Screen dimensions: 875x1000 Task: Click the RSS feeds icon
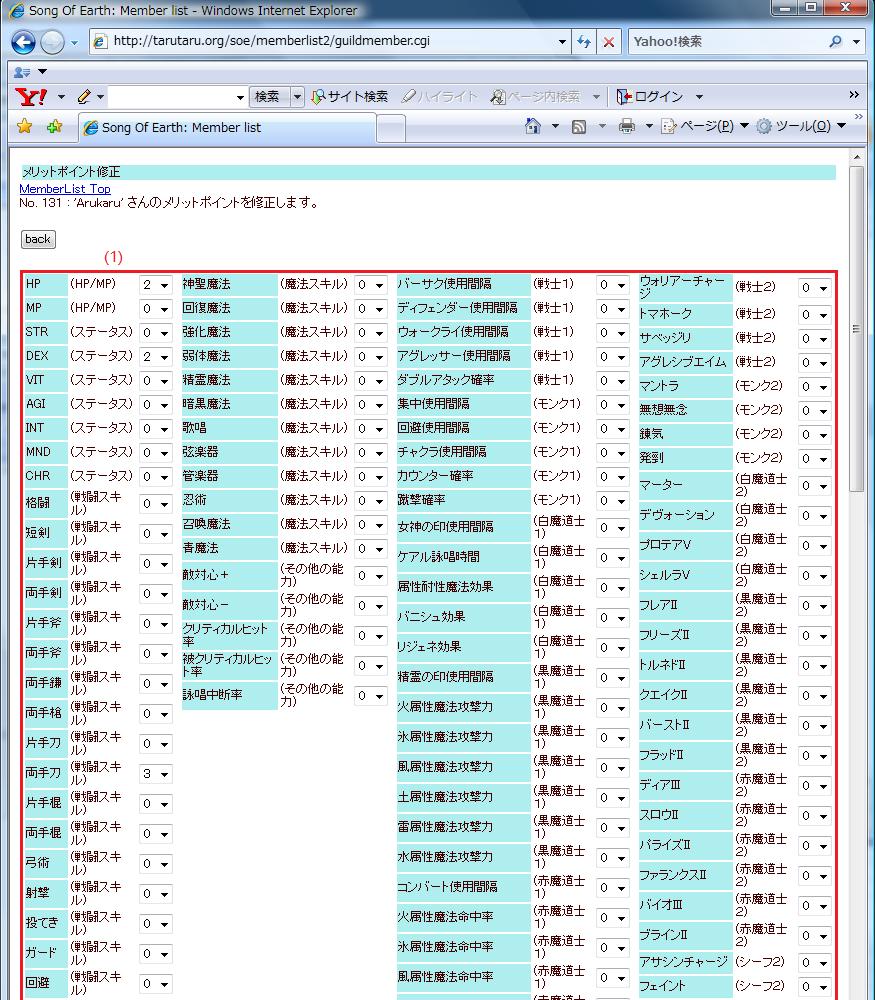point(579,126)
